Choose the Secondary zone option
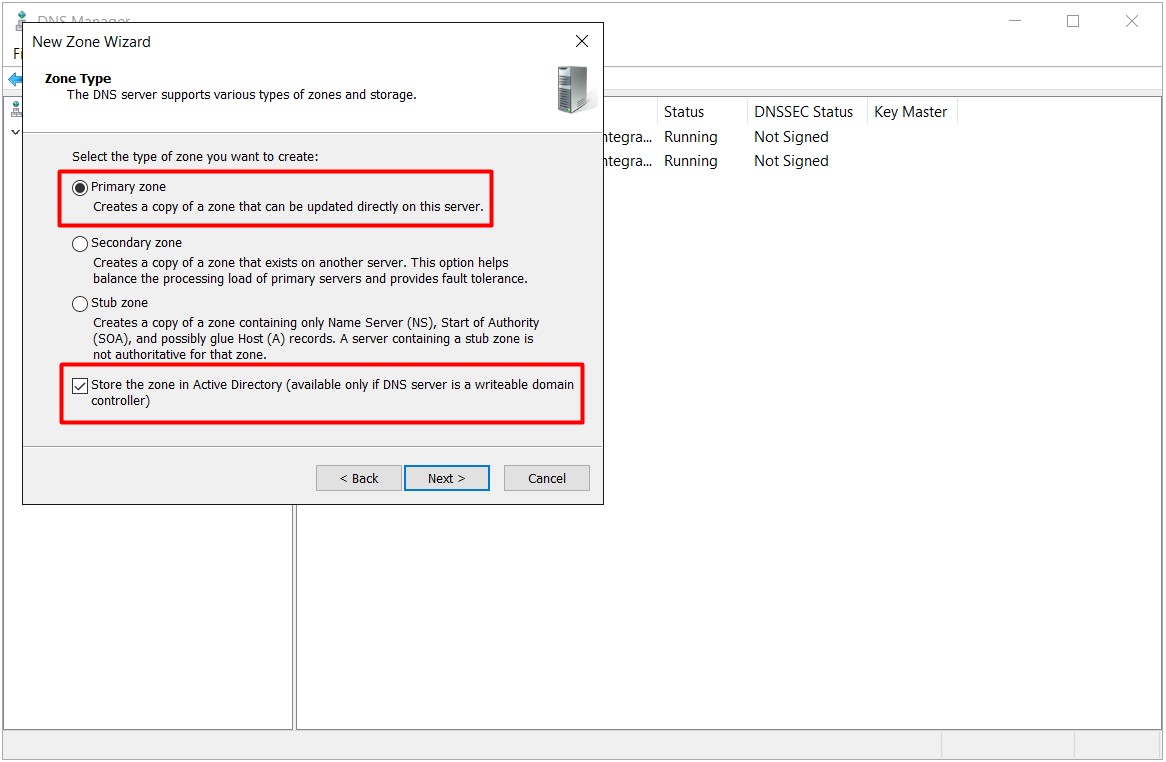1166x762 pixels. [x=80, y=244]
